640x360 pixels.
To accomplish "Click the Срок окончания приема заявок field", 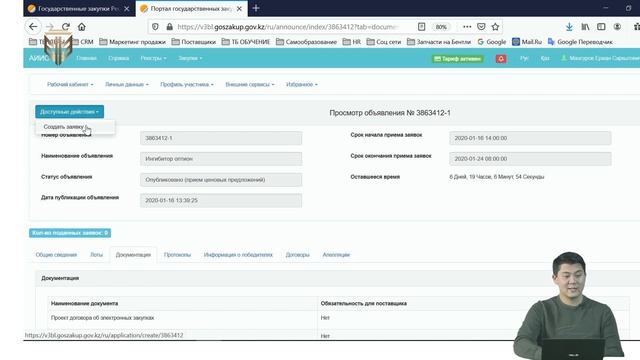I will click(x=530, y=159).
